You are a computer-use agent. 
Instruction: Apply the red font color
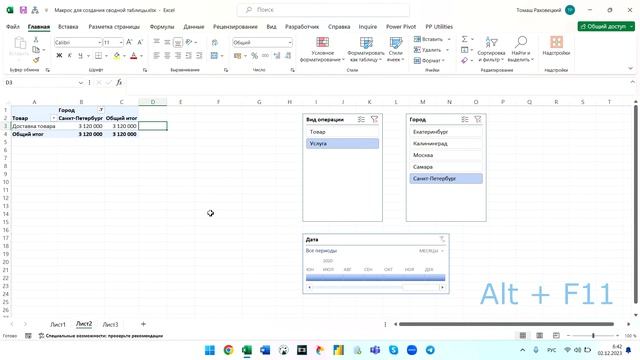click(x=133, y=56)
